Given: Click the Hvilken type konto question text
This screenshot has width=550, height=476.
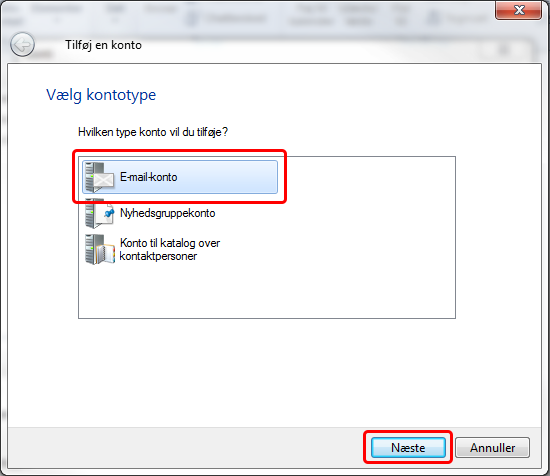Looking at the screenshot, I should 153,132.
